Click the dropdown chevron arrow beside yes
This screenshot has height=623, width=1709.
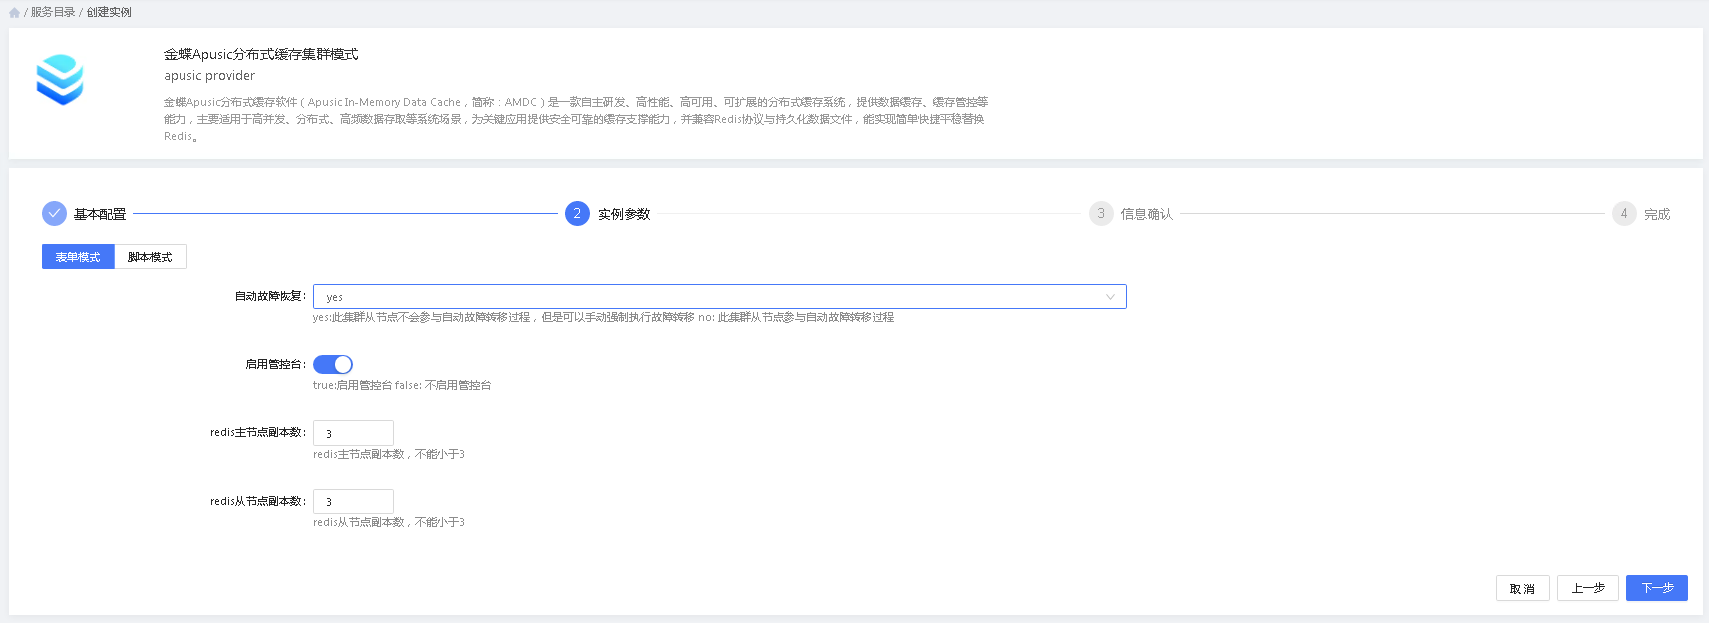click(x=1110, y=297)
